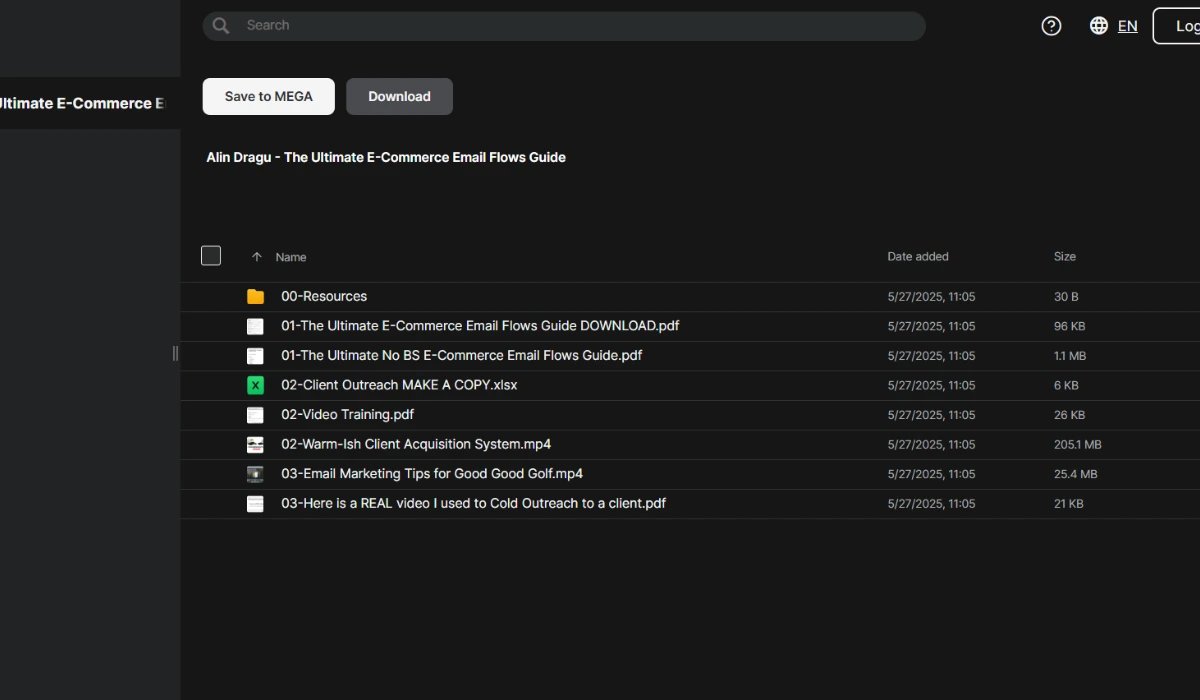Viewport: 1200px width, 700px height.
Task: Select 03-Here is a REAL video Cold Outreach pdf
Action: click(473, 503)
